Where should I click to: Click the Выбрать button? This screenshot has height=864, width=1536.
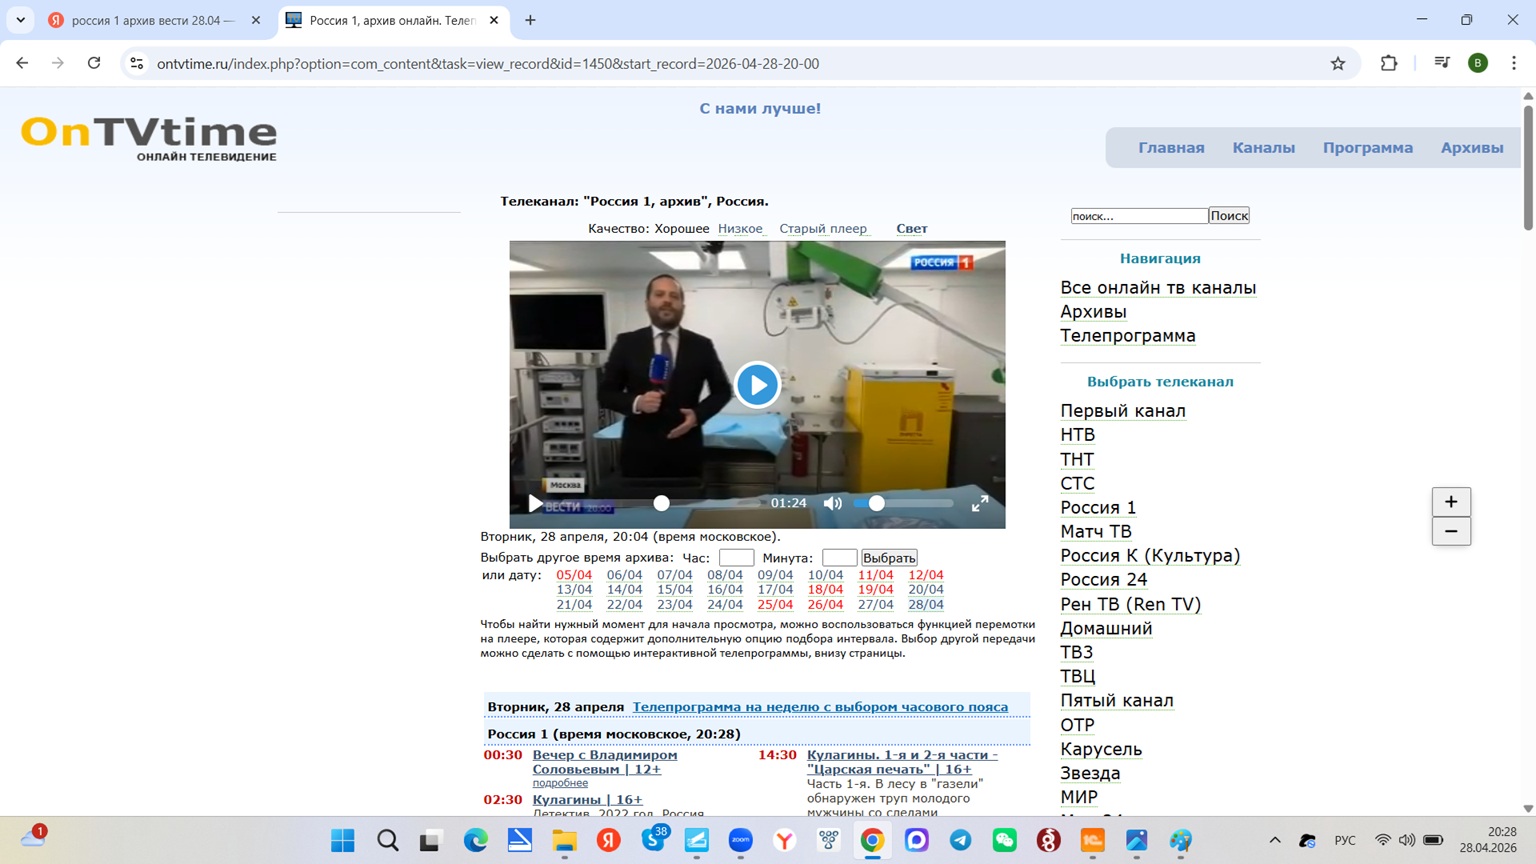tap(888, 558)
